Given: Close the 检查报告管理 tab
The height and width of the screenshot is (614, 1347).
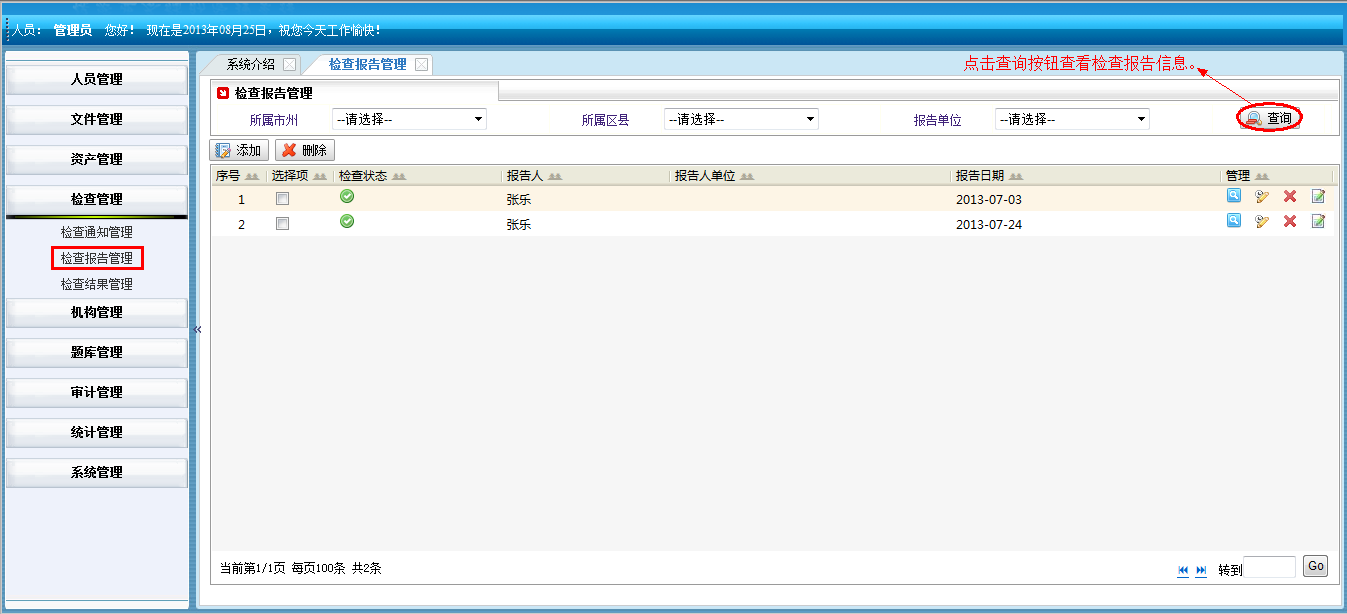Looking at the screenshot, I should 421,64.
